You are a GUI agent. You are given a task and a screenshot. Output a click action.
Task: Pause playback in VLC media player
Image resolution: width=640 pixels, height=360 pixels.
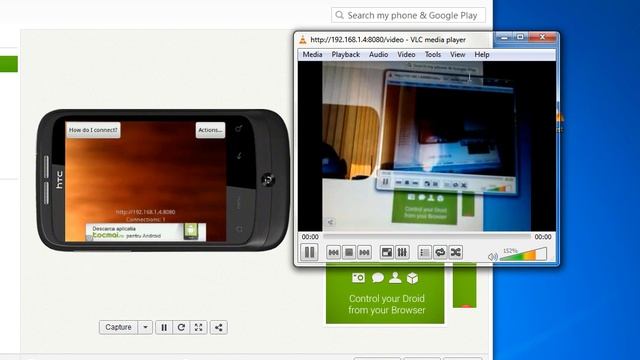tap(309, 252)
